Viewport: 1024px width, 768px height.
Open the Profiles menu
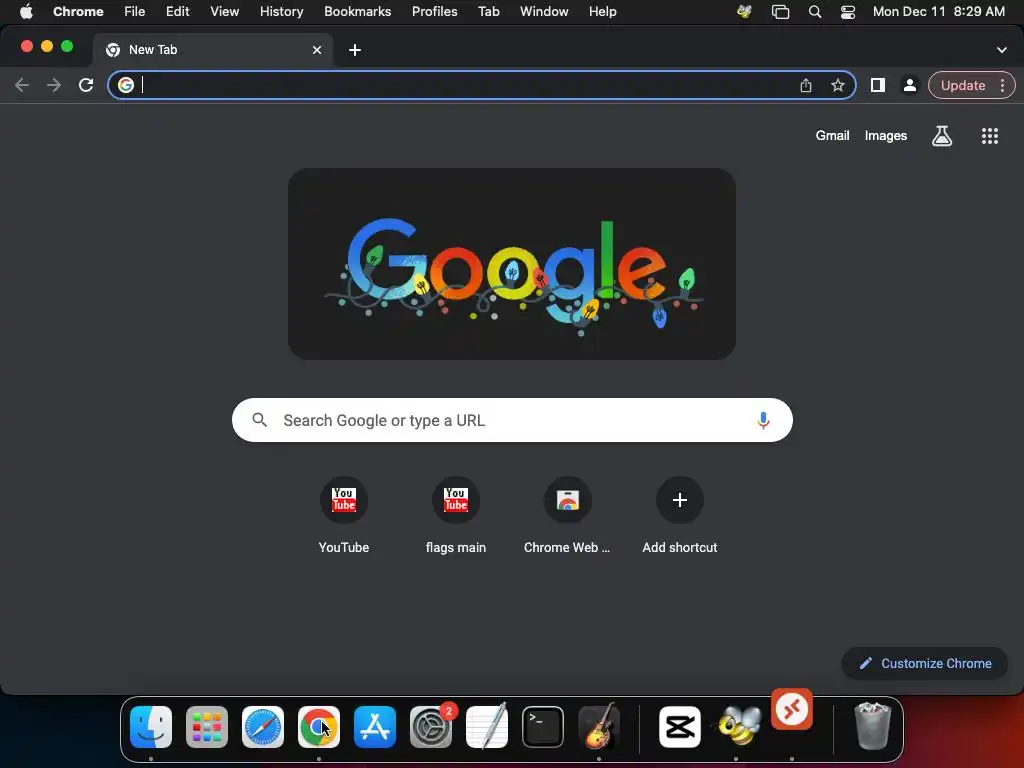tap(434, 11)
